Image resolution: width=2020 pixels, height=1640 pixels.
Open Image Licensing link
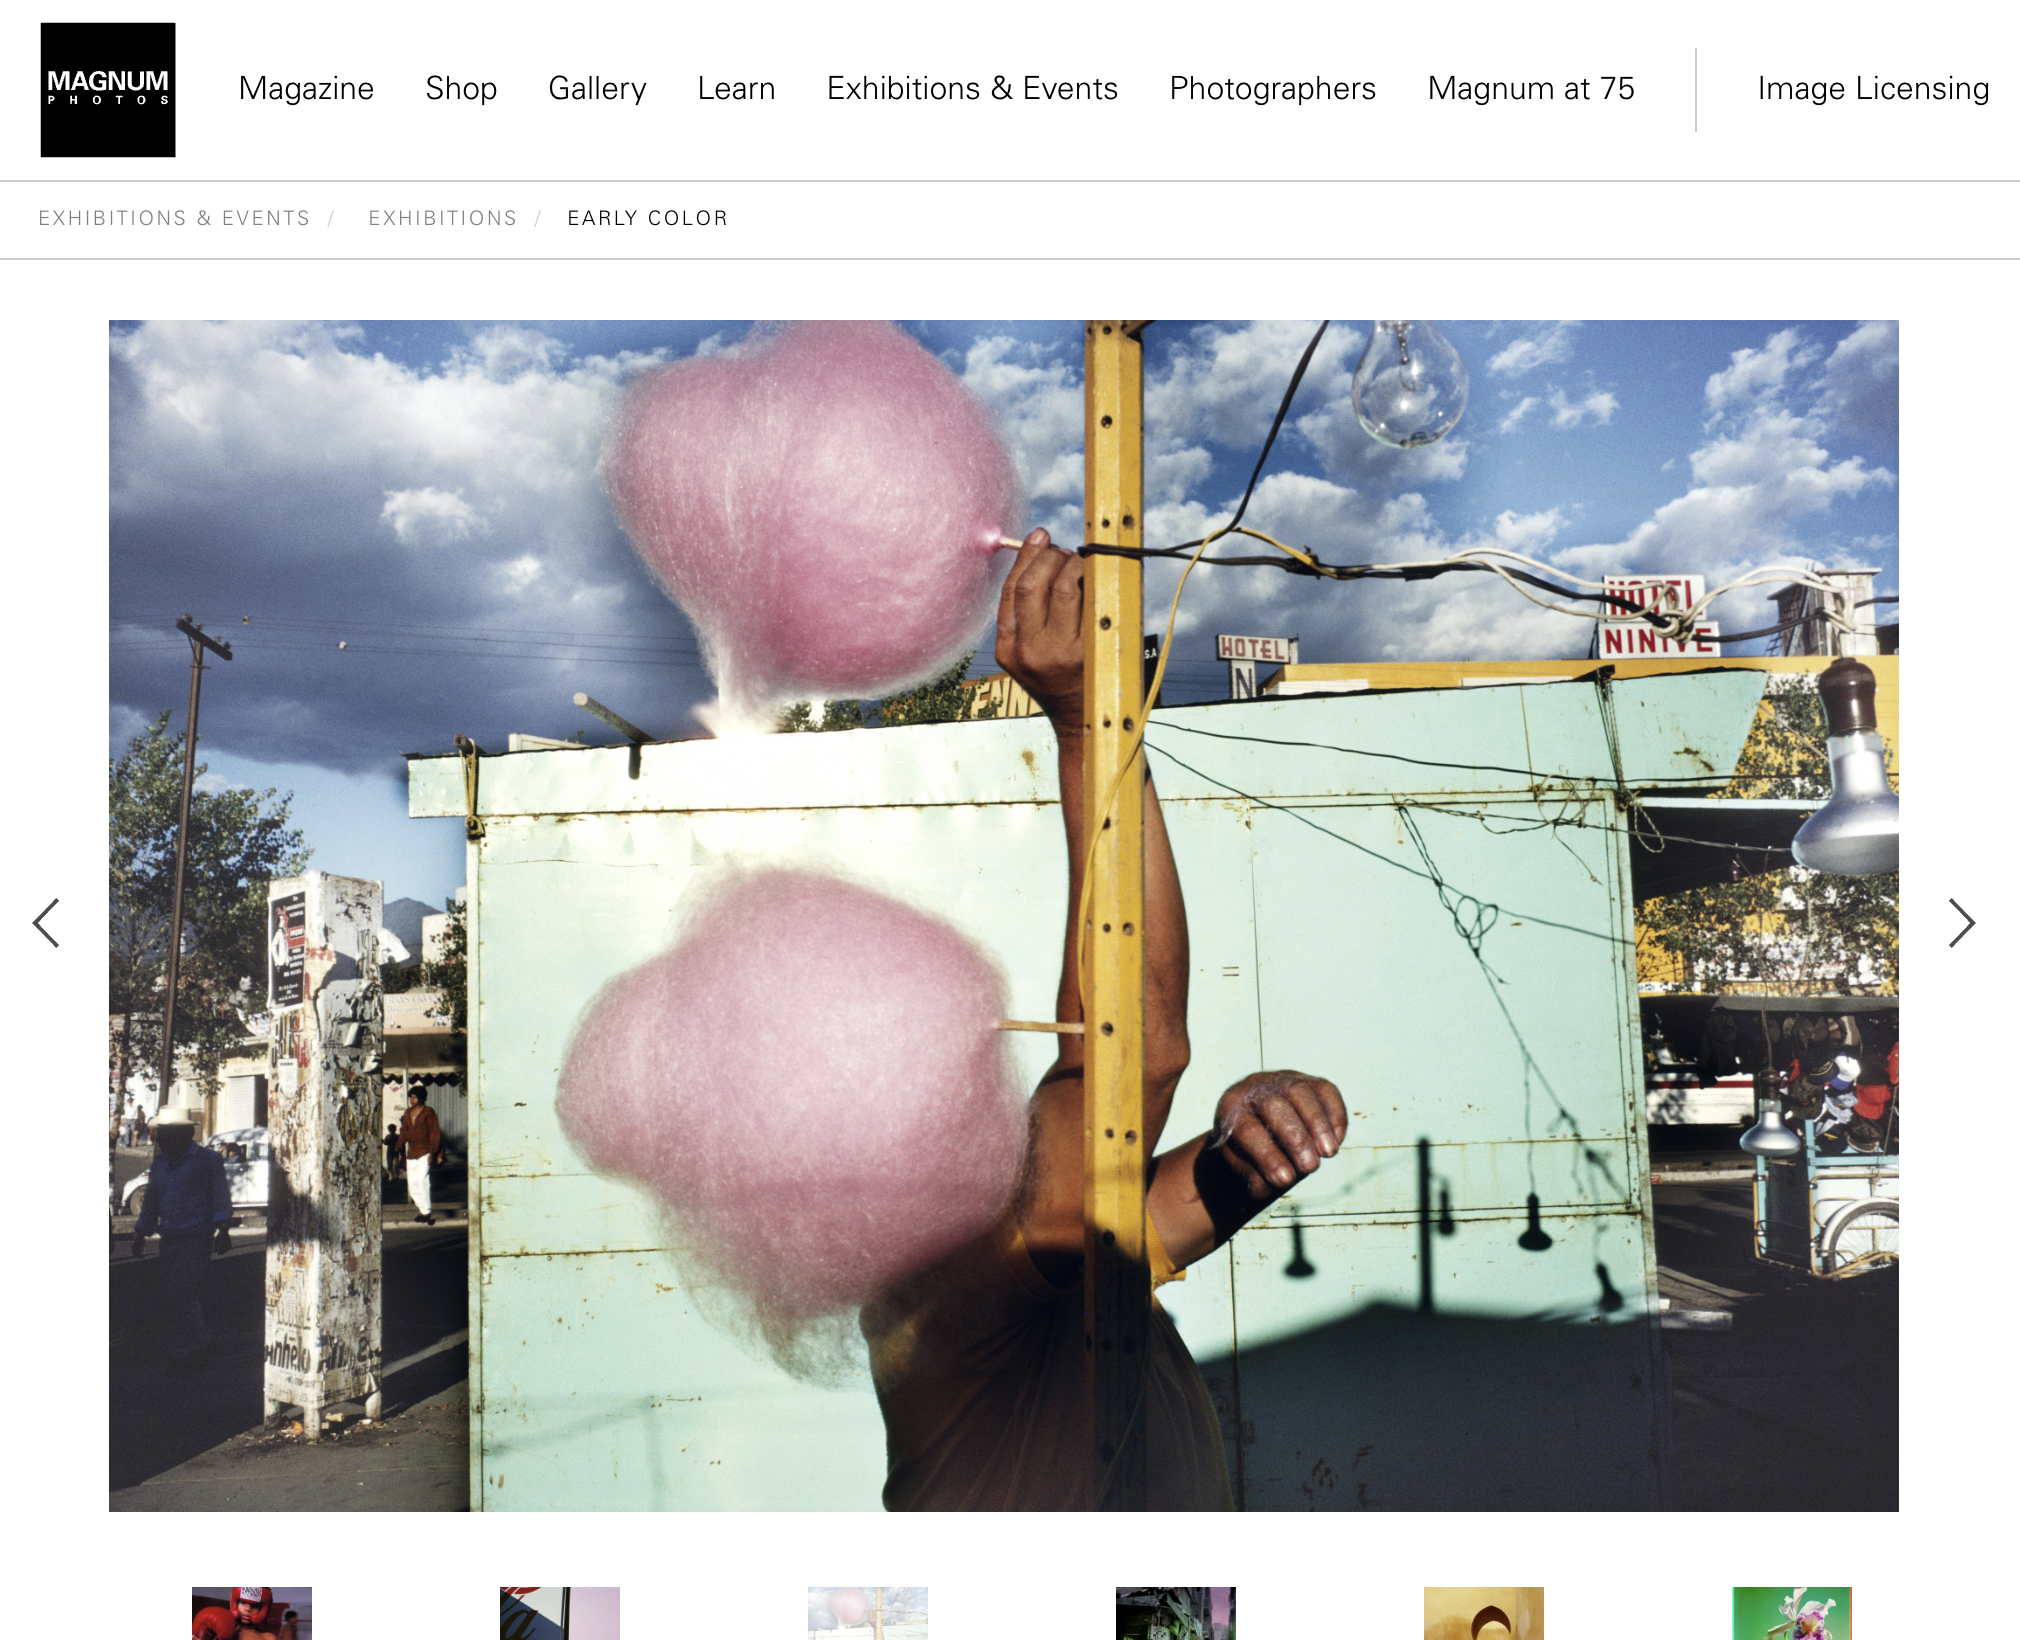1872,88
